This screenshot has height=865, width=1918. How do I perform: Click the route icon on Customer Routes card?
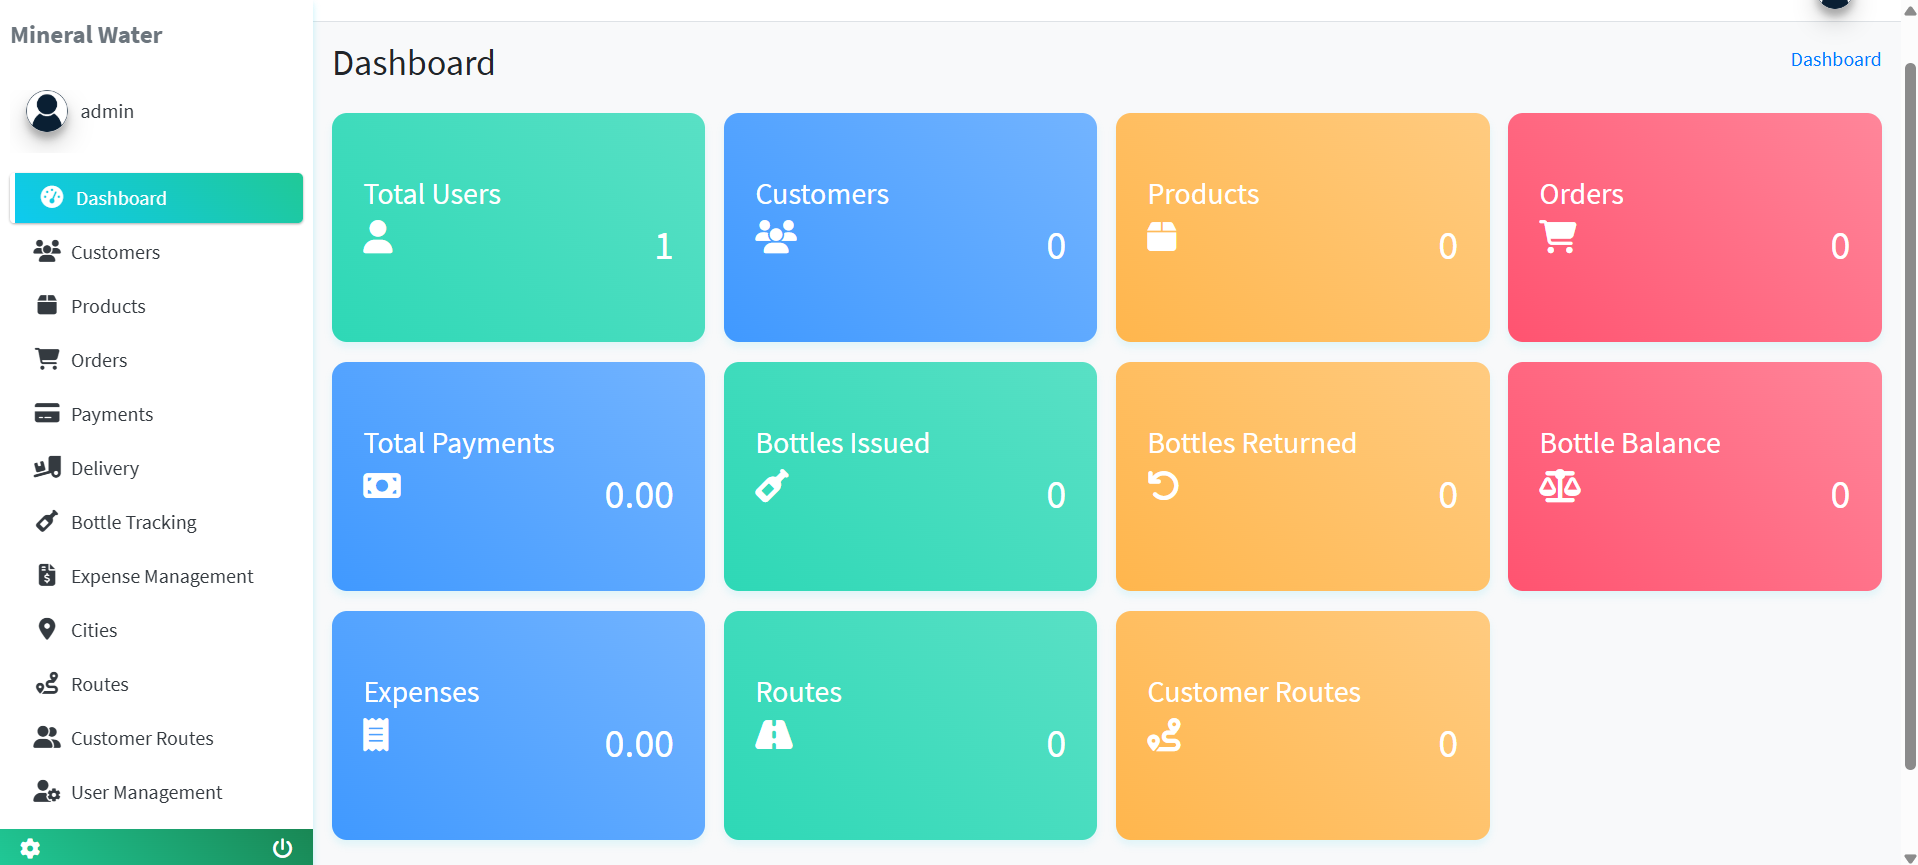tap(1164, 735)
